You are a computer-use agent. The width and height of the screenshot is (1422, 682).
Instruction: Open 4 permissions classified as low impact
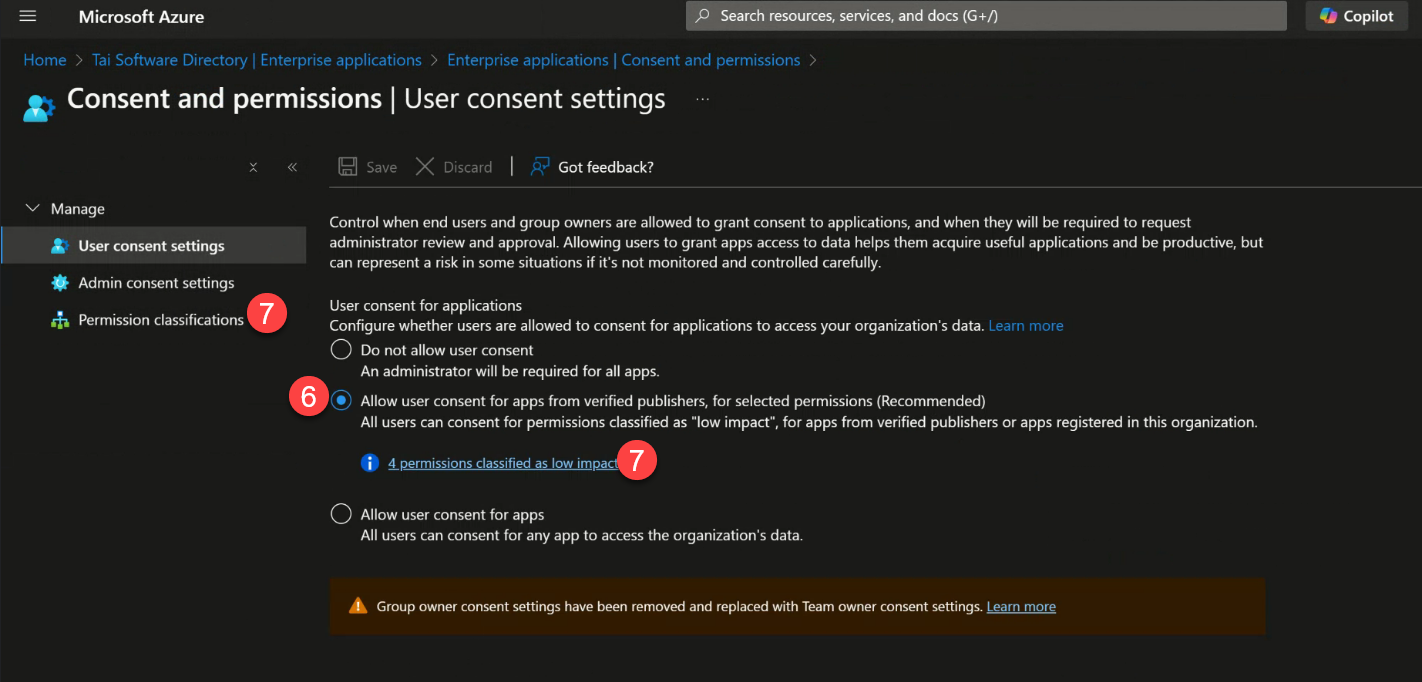tap(501, 463)
